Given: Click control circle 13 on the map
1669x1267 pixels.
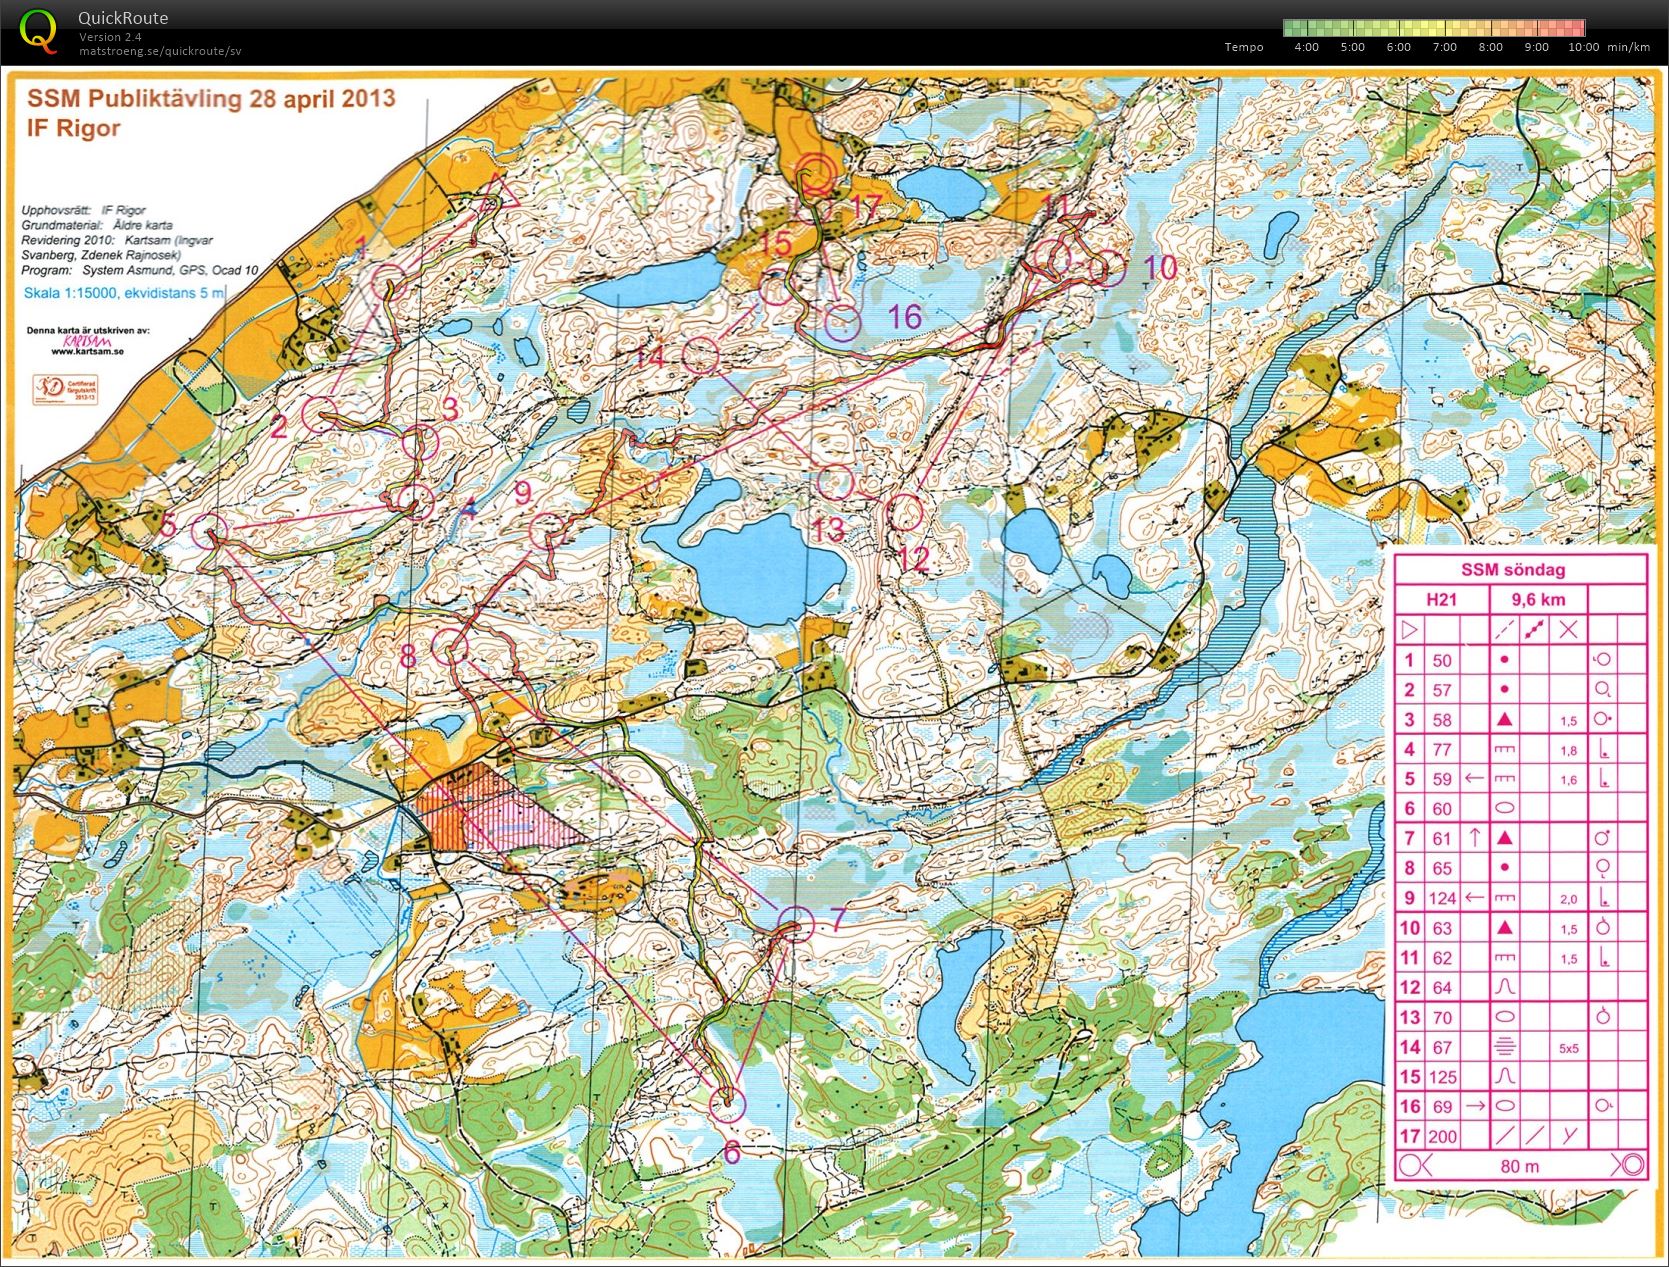Looking at the screenshot, I should [x=835, y=482].
